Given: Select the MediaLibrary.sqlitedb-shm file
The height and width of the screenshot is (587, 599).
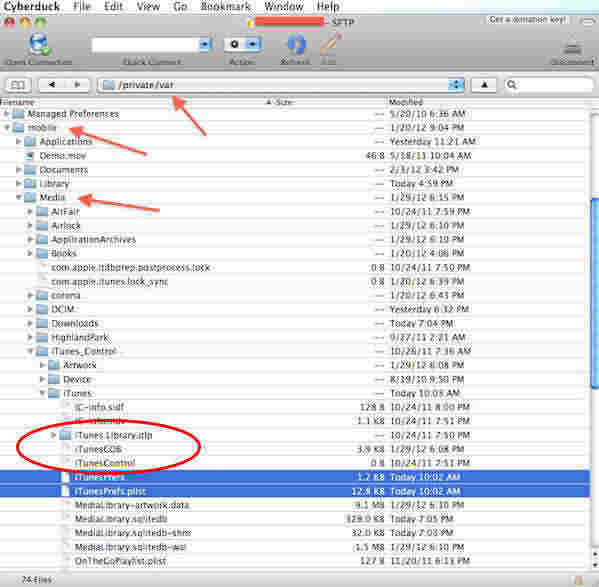Looking at the screenshot, I should pos(133,533).
